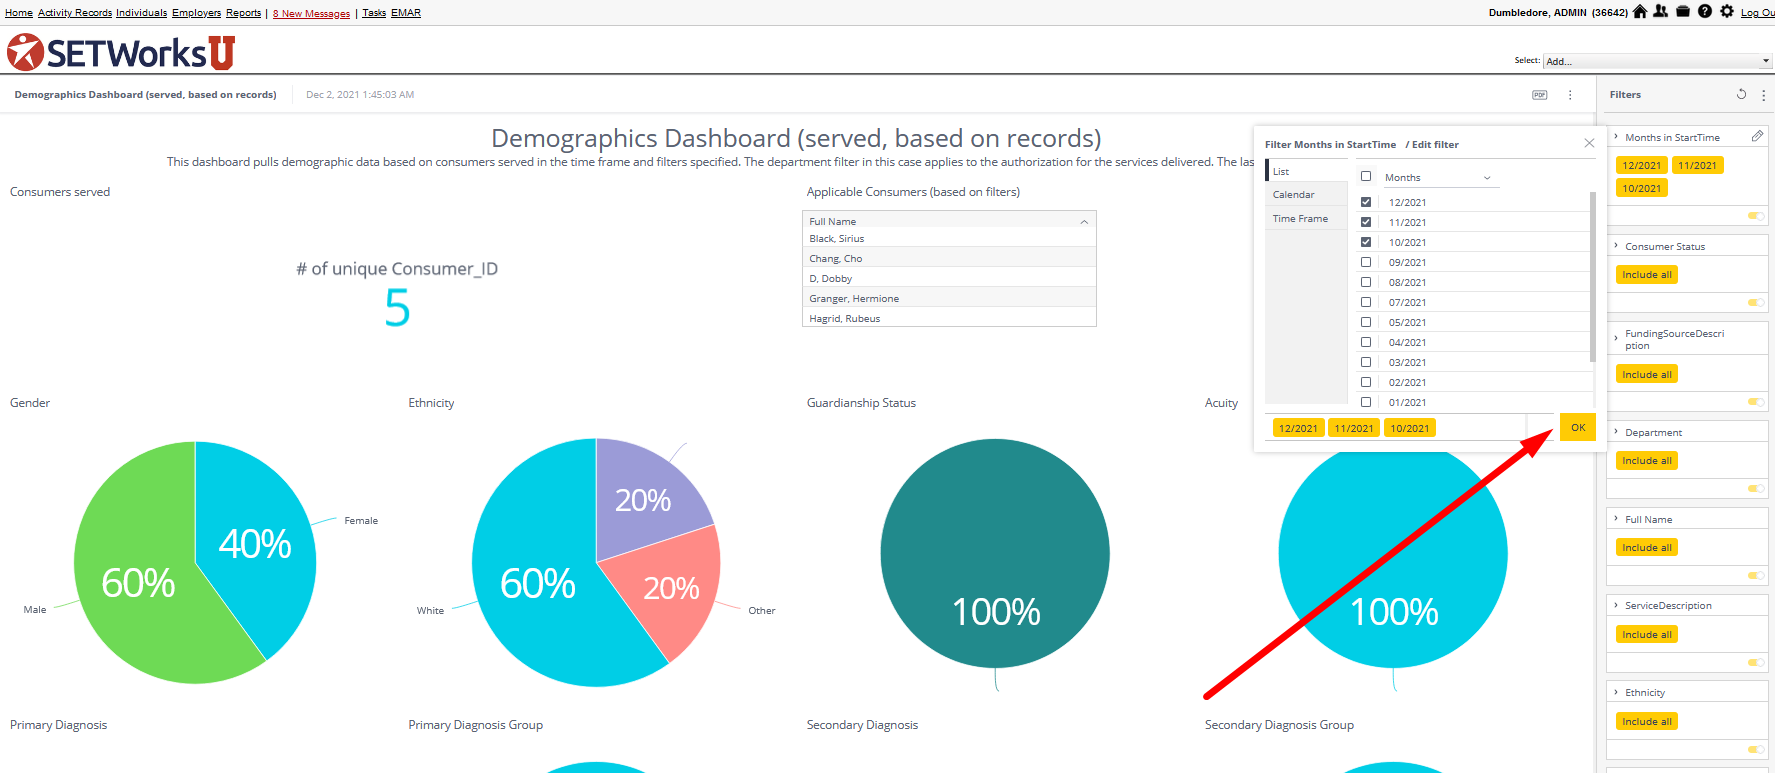Open the Select Add... dropdown
This screenshot has height=773, width=1775.
1657,61
